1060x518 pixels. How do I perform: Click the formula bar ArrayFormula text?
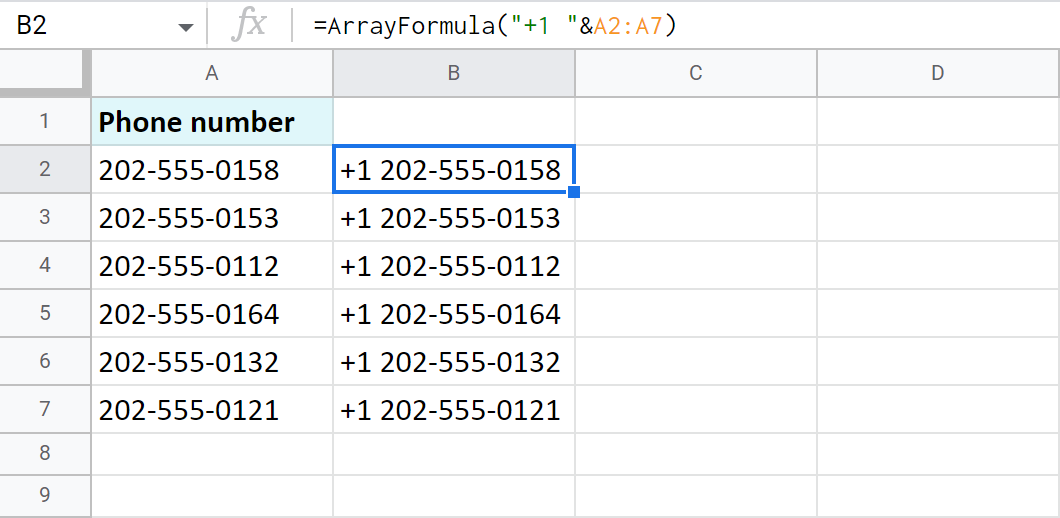[494, 25]
